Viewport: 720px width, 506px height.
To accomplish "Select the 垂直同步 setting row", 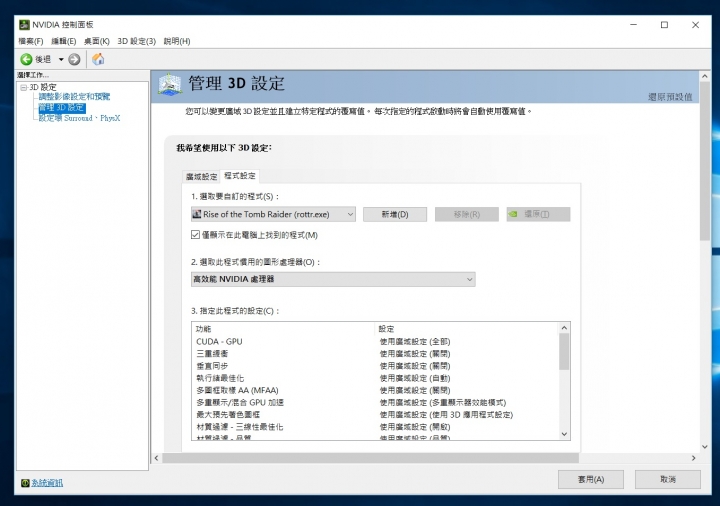I will pyautogui.click(x=375, y=366).
